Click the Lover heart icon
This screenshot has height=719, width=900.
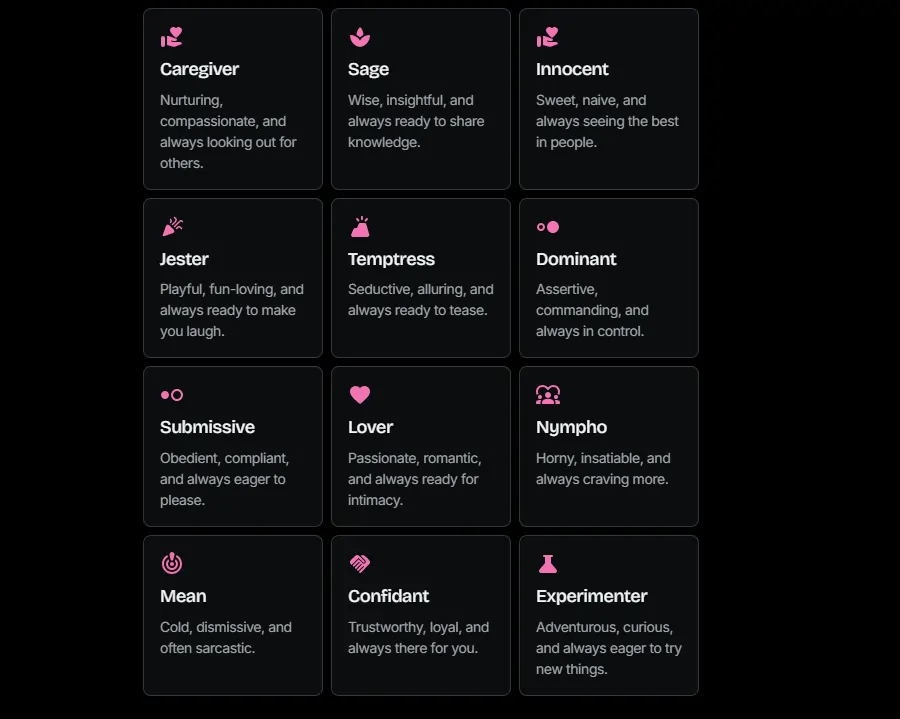click(359, 394)
